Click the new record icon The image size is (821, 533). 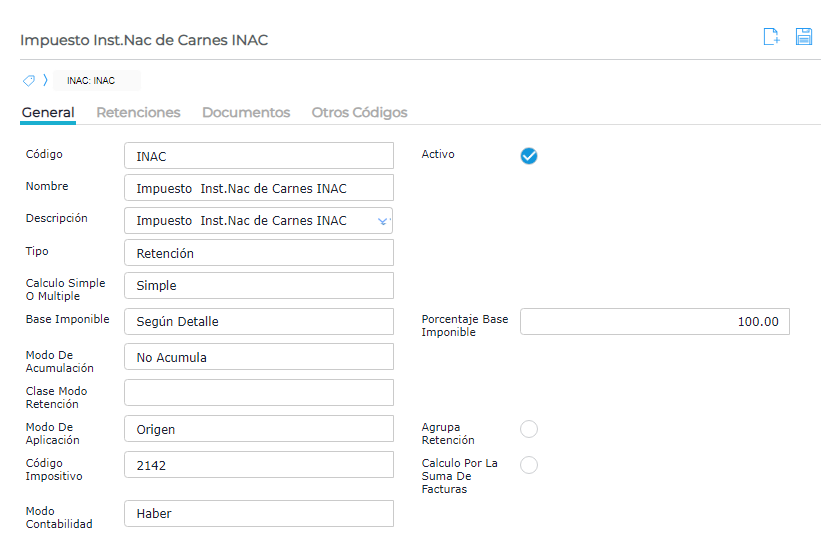tap(771, 37)
